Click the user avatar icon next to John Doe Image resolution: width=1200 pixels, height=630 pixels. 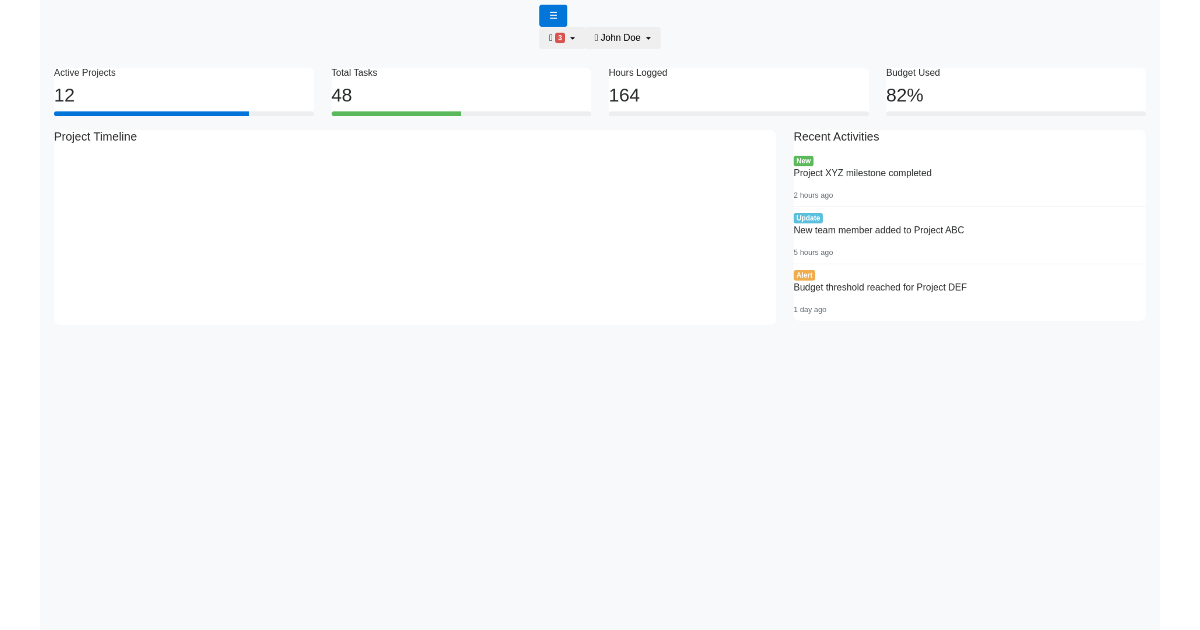(x=594, y=37)
